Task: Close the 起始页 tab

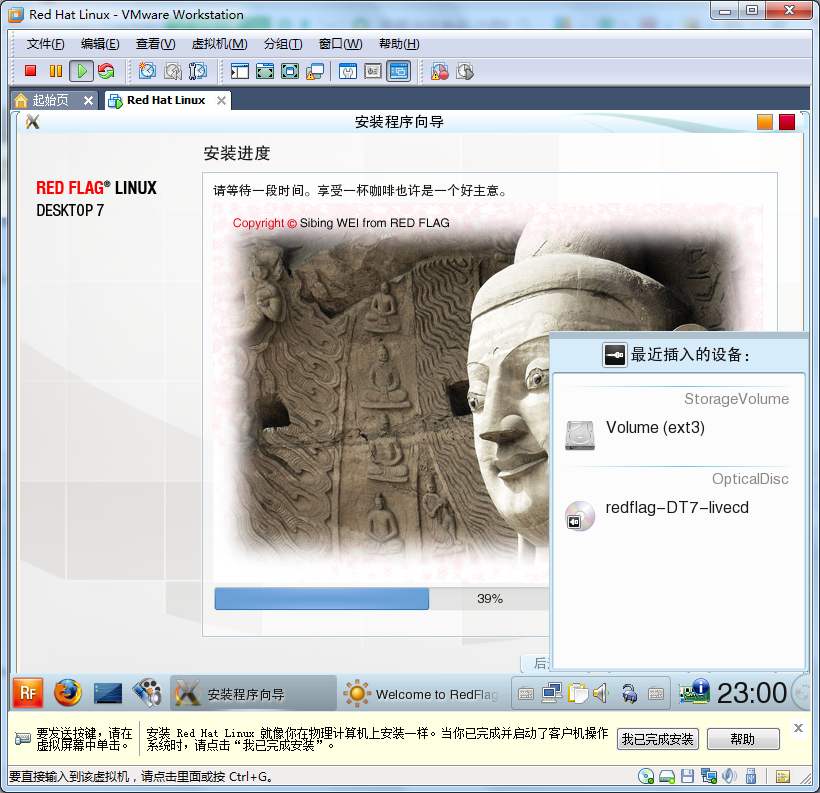Action: pos(88,100)
